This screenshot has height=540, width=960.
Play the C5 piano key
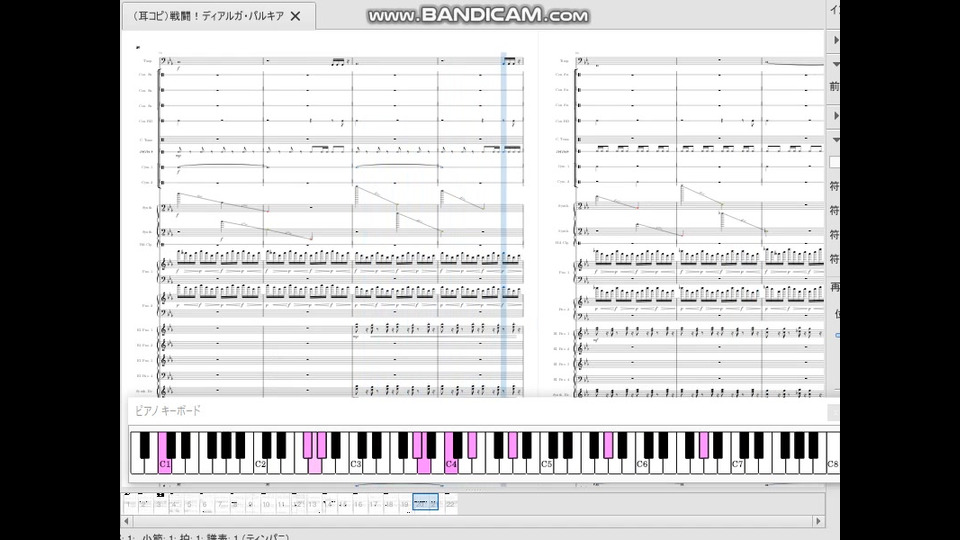coord(546,465)
